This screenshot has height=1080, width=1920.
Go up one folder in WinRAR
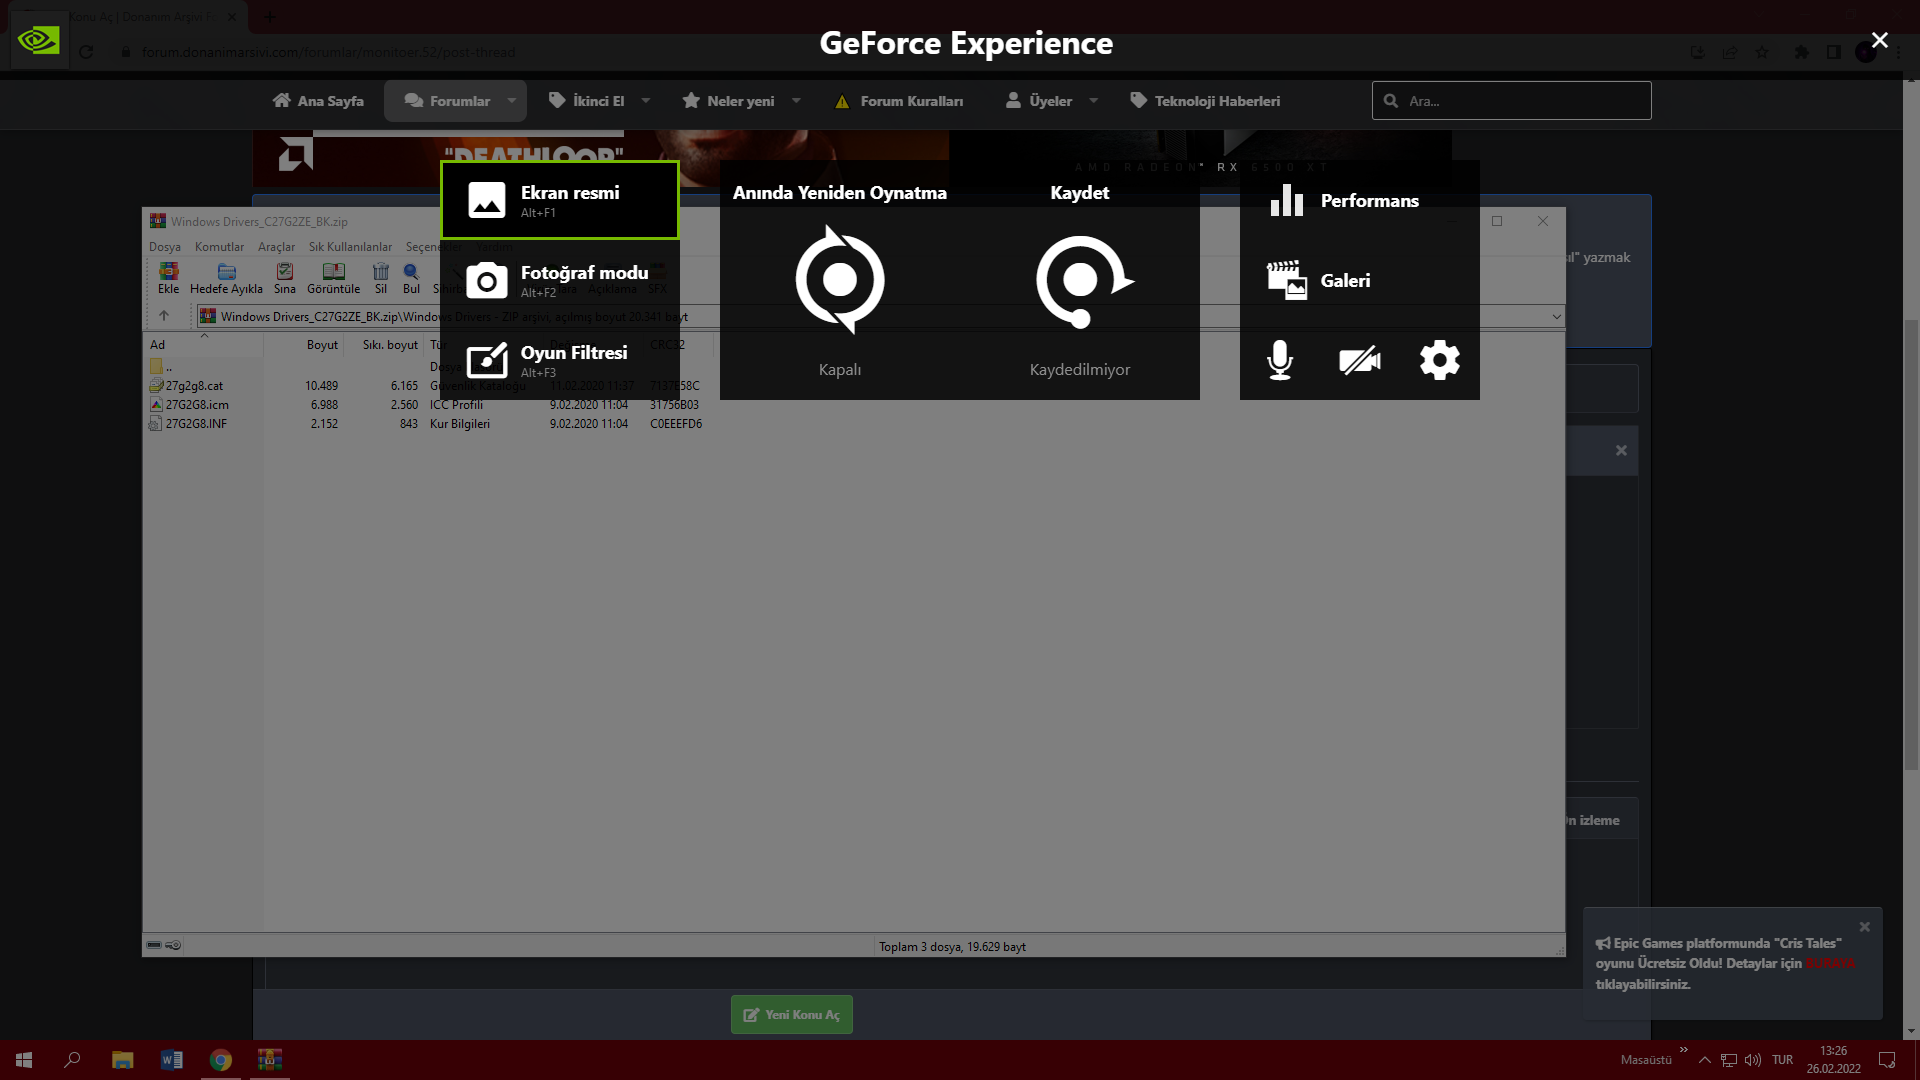click(164, 316)
